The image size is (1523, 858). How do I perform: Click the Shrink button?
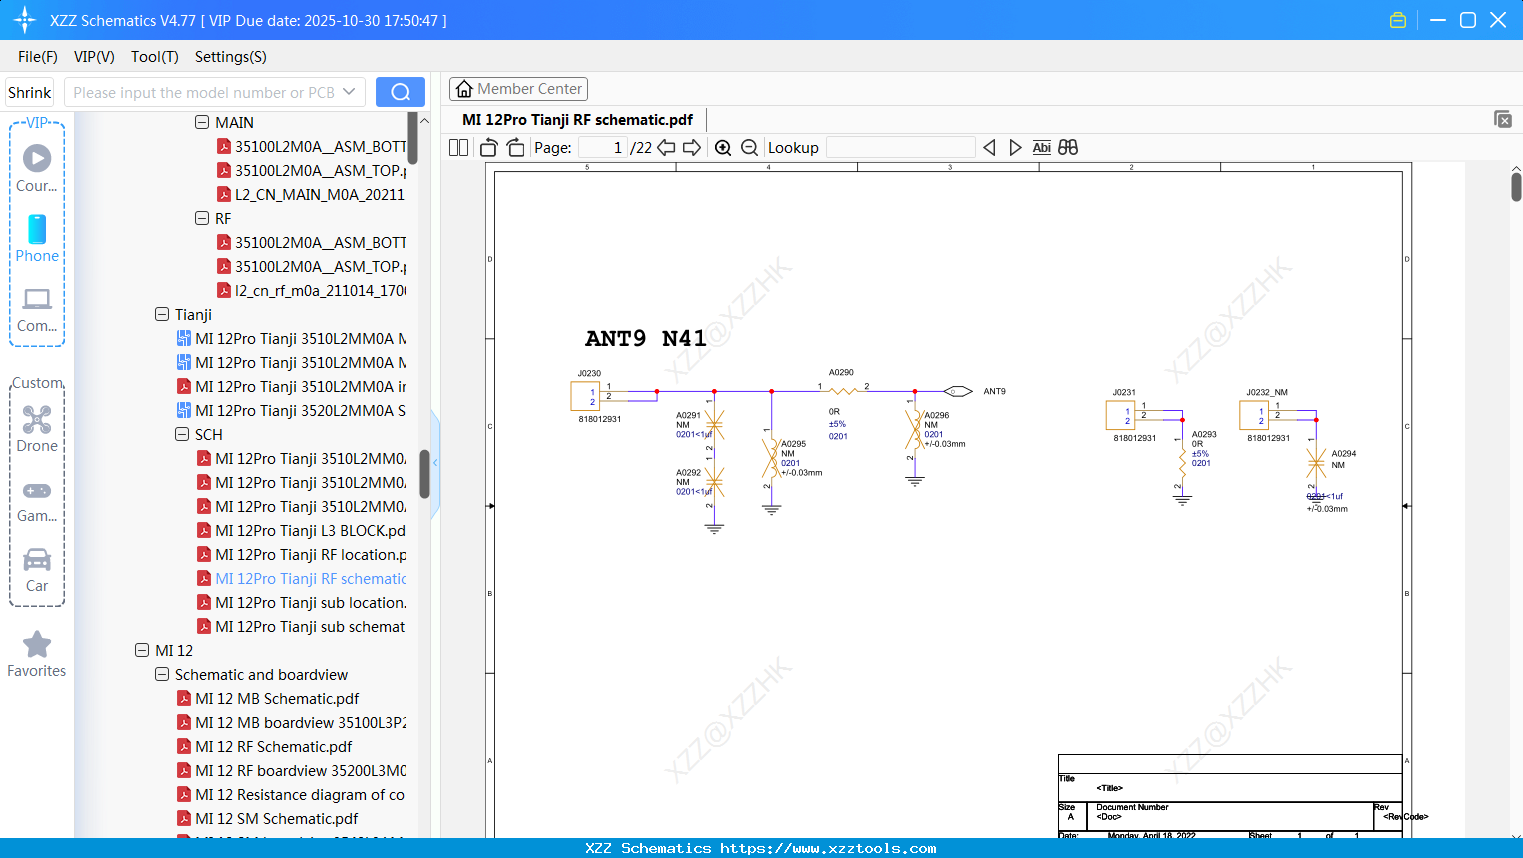point(29,91)
